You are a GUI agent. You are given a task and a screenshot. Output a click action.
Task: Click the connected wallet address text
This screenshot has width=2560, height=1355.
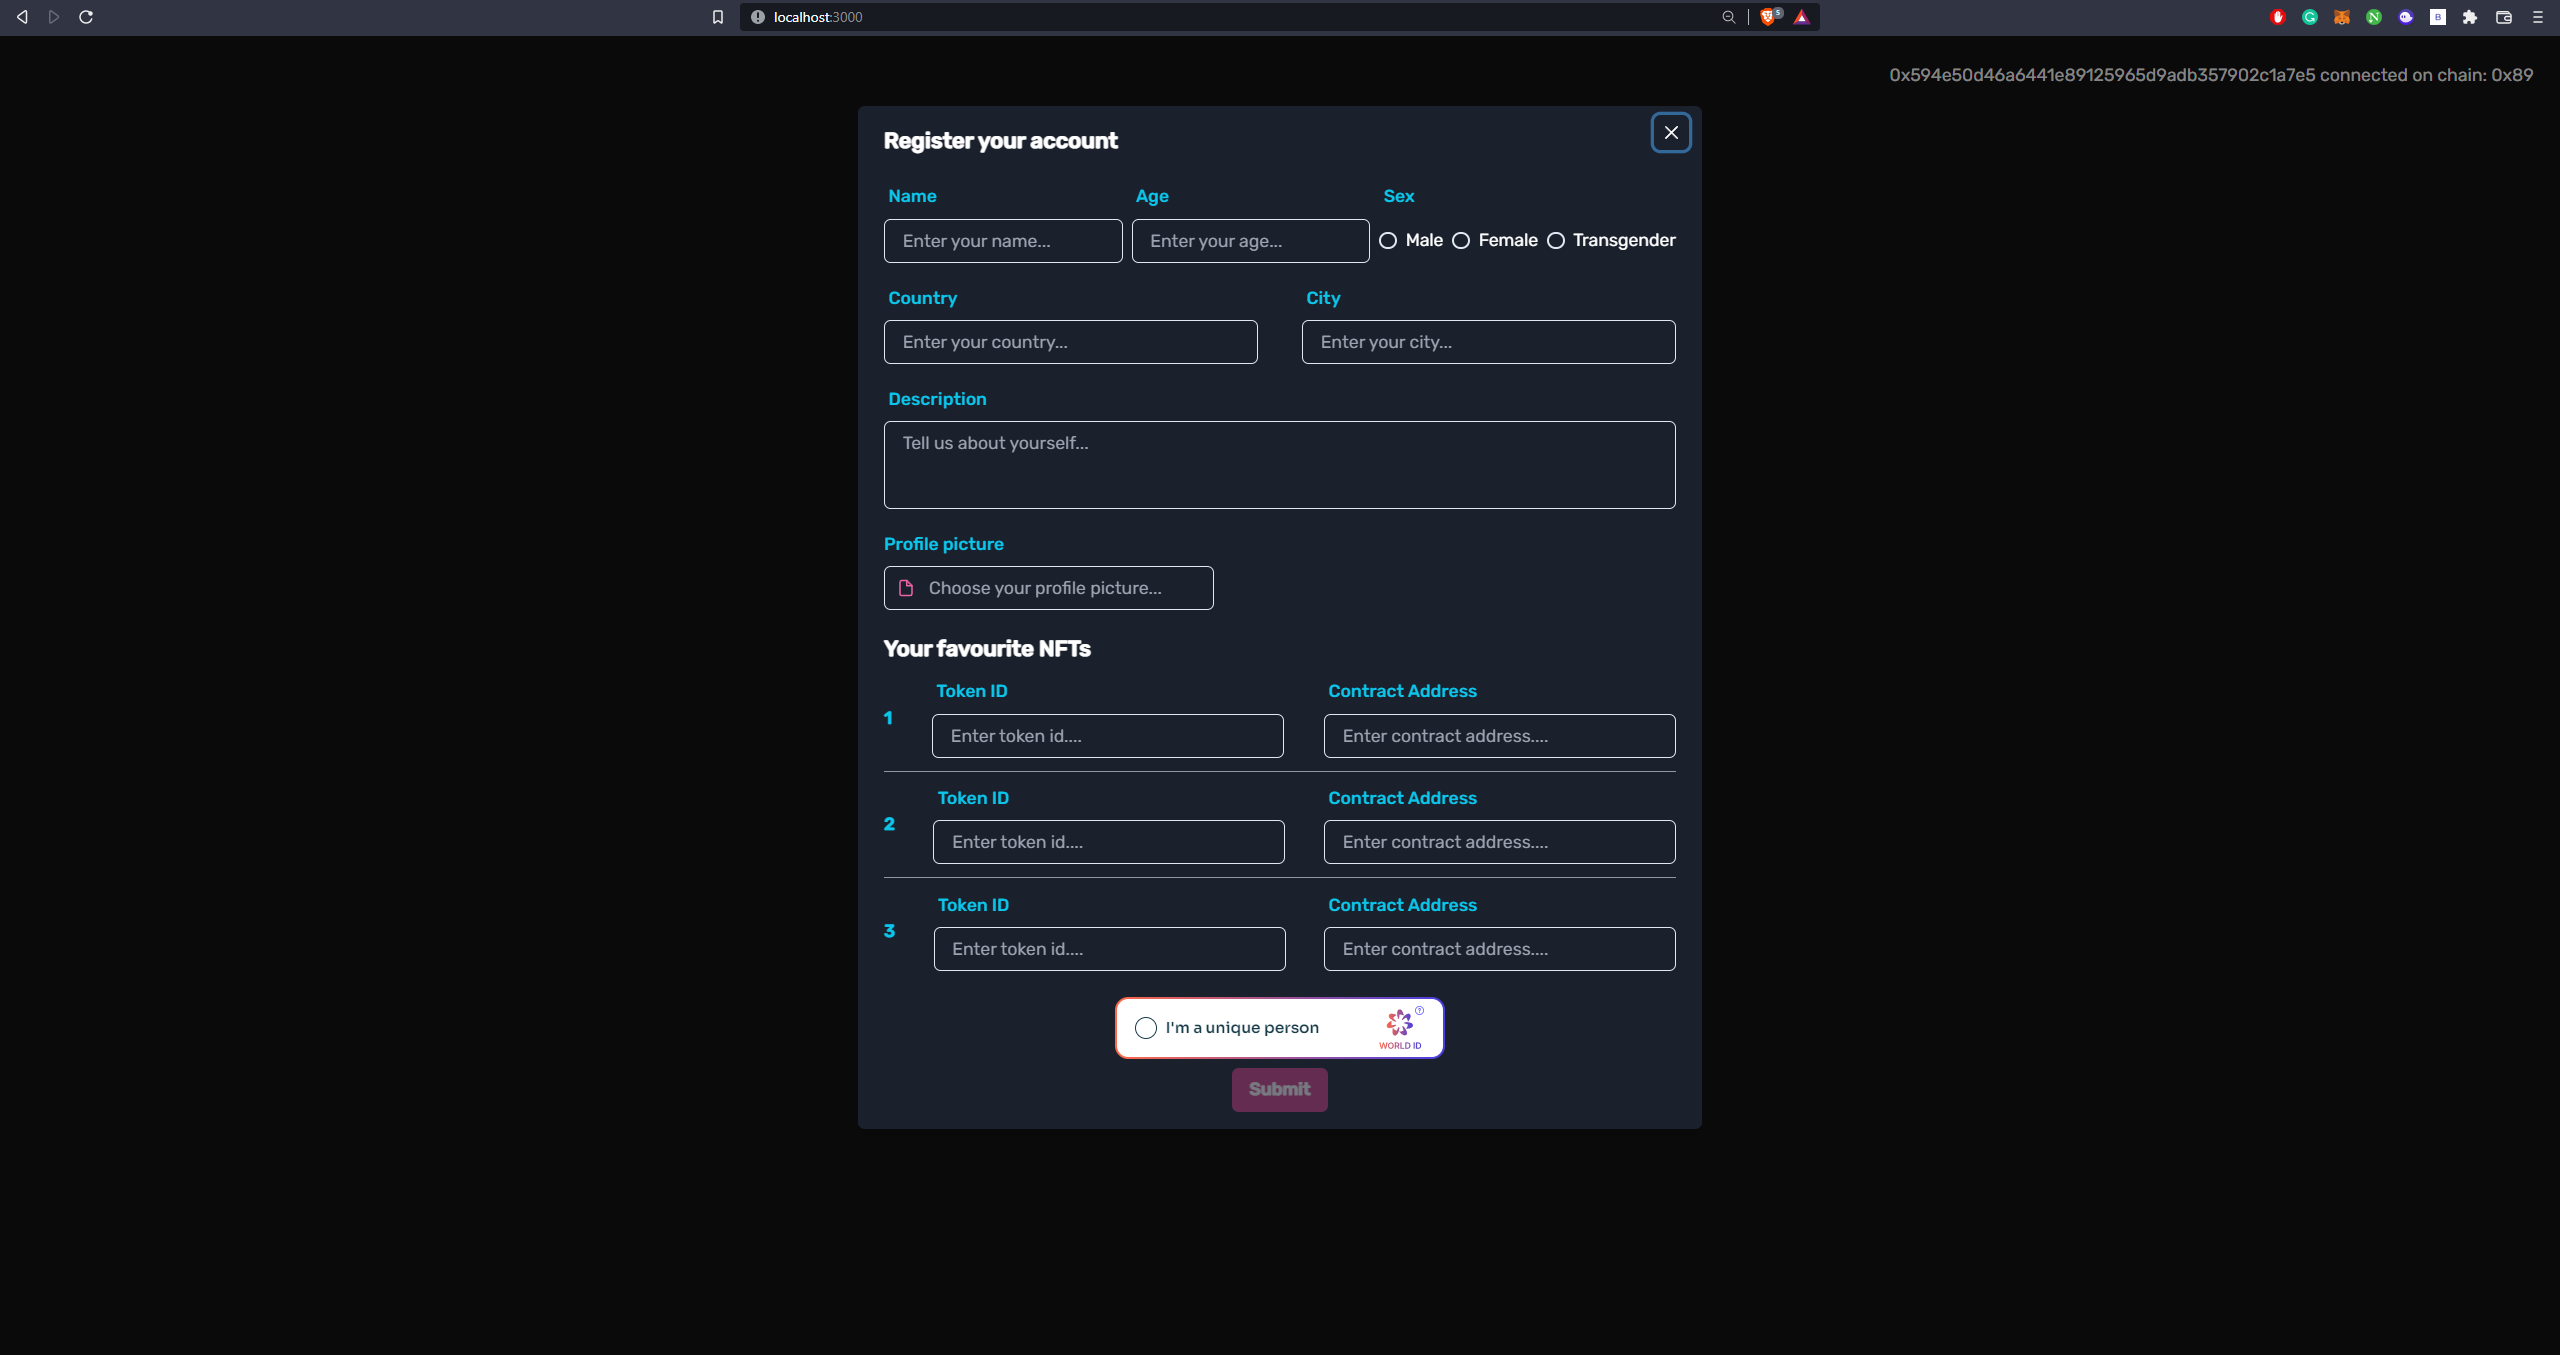tap(2211, 75)
